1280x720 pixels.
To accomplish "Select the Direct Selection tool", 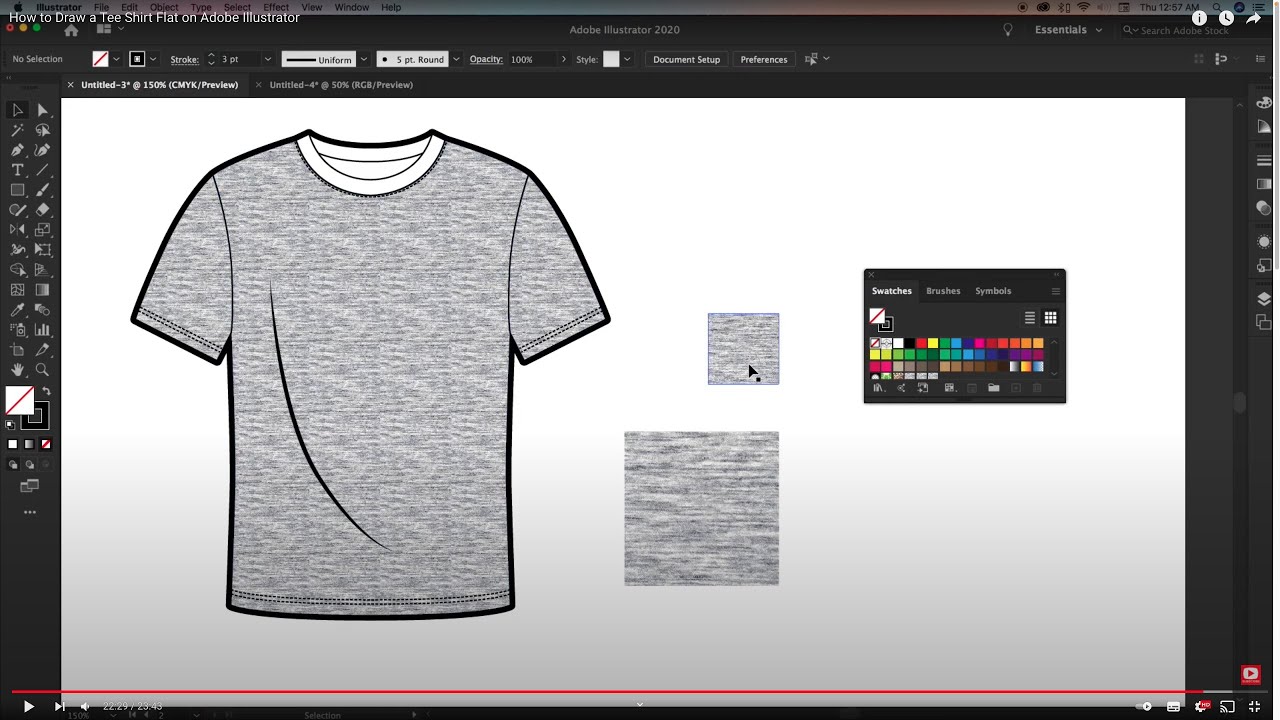I will pyautogui.click(x=42, y=110).
